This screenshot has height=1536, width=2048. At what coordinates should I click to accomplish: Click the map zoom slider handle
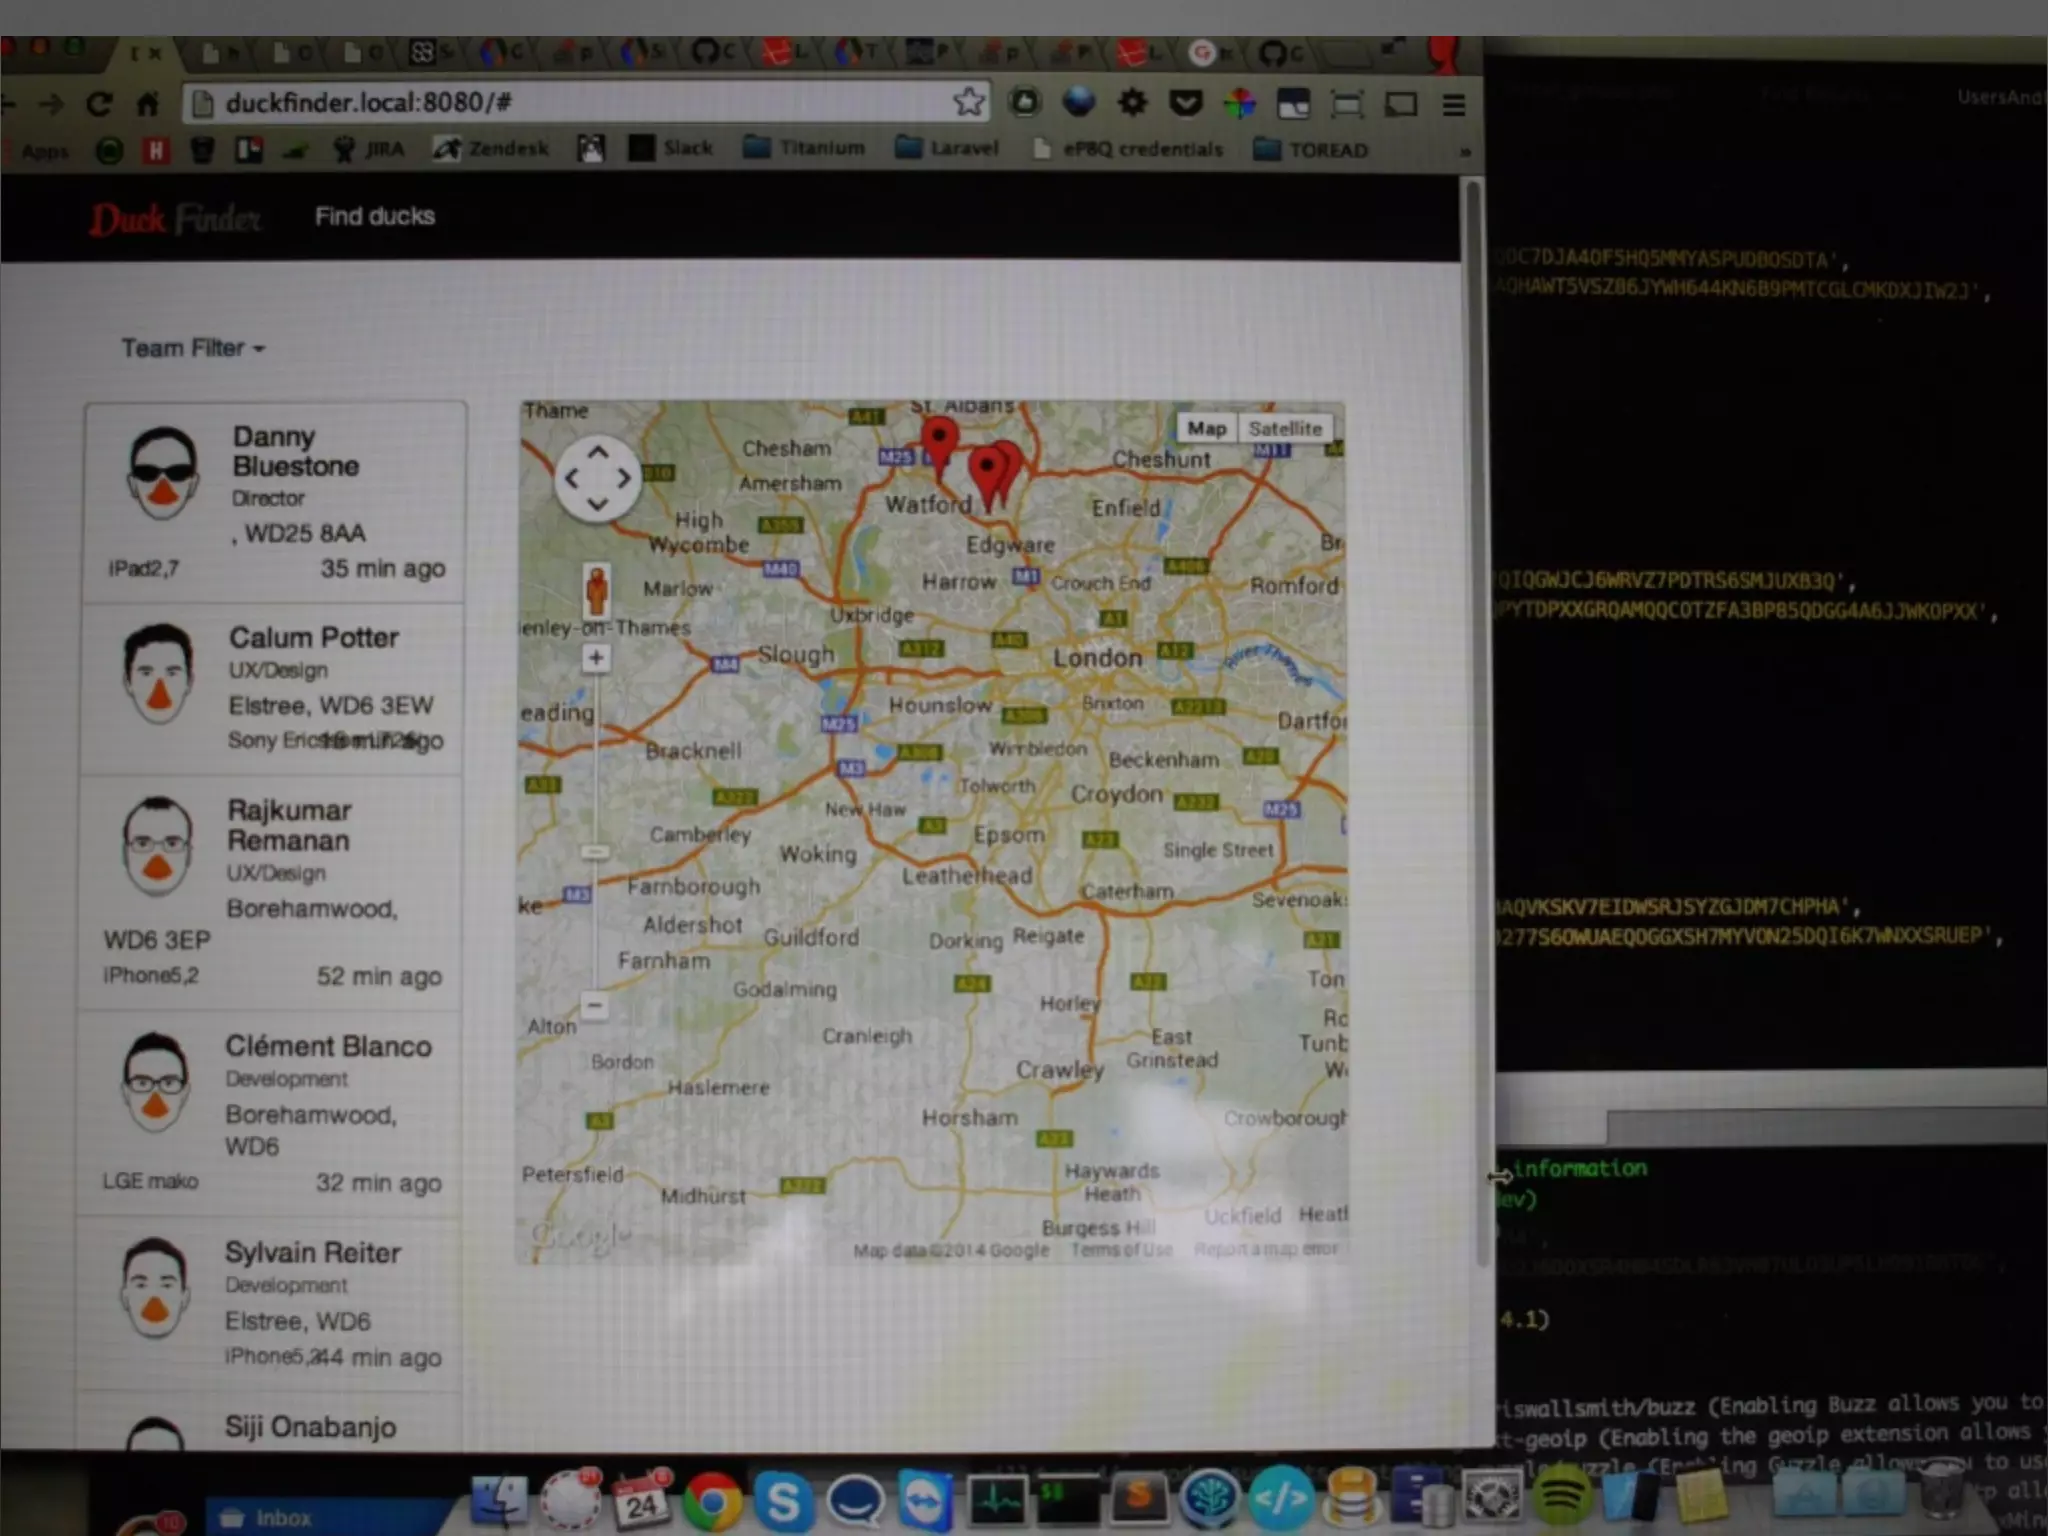pos(595,852)
